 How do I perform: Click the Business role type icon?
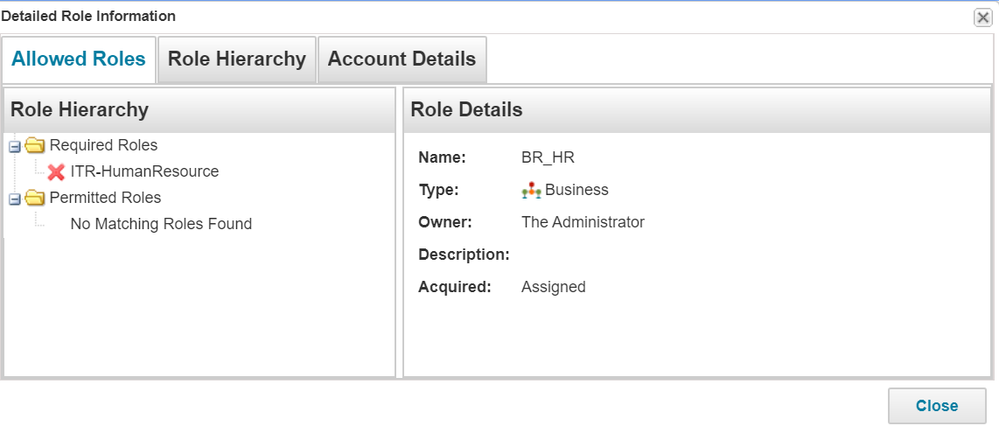coord(531,190)
